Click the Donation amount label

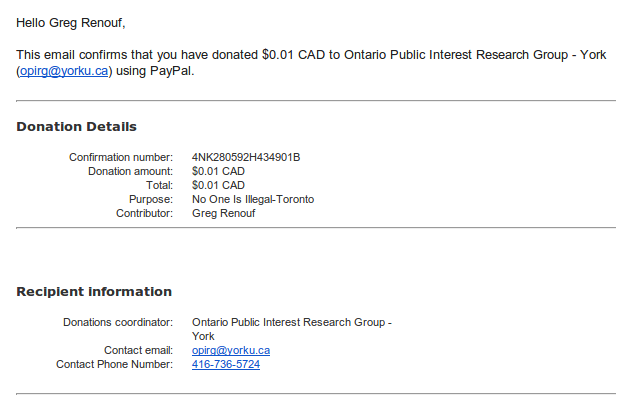(131, 171)
